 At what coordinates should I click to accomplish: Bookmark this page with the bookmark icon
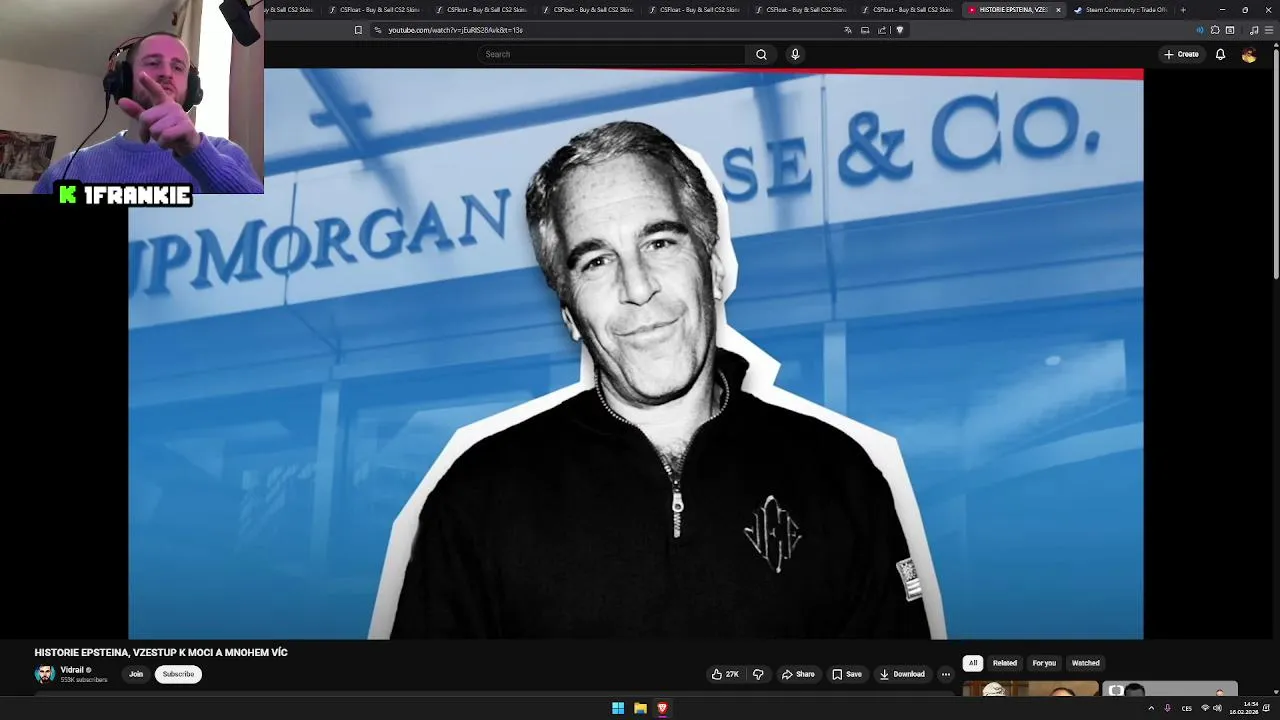tap(358, 30)
